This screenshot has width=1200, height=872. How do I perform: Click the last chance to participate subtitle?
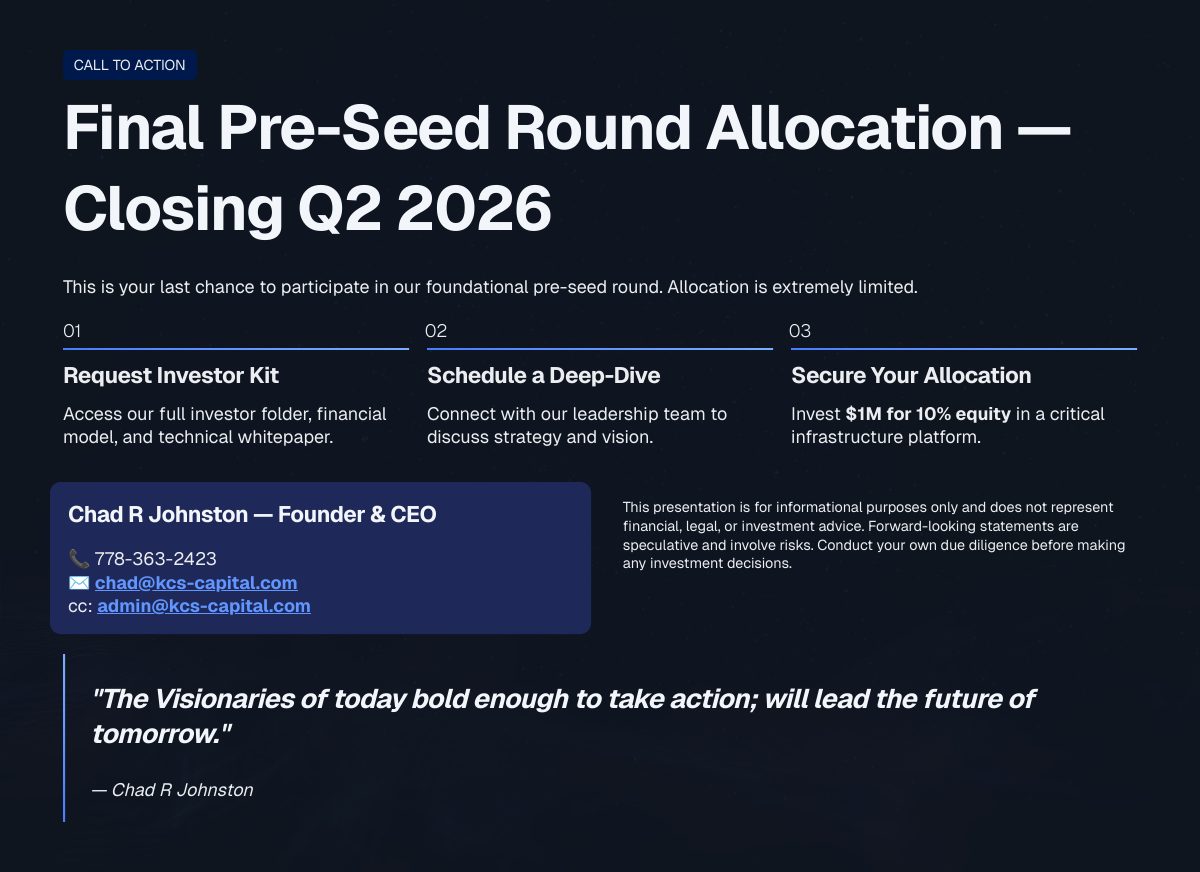(490, 288)
